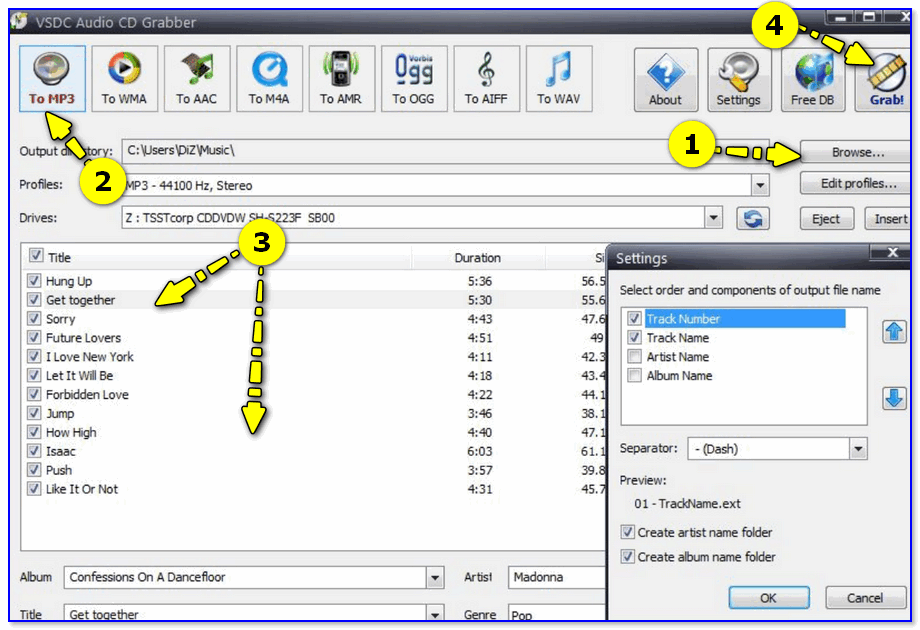Select the To WAV format icon

tap(558, 78)
